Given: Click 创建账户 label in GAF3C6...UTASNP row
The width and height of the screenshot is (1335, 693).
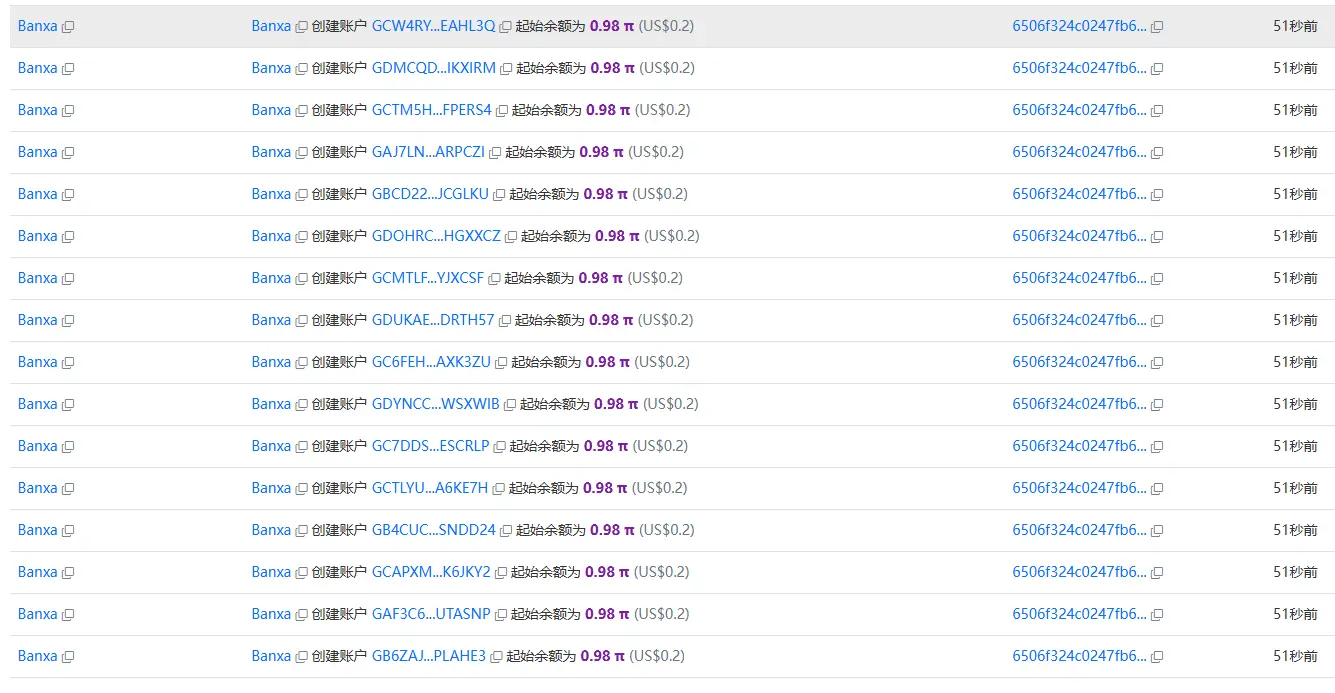Looking at the screenshot, I should [x=339, y=614].
